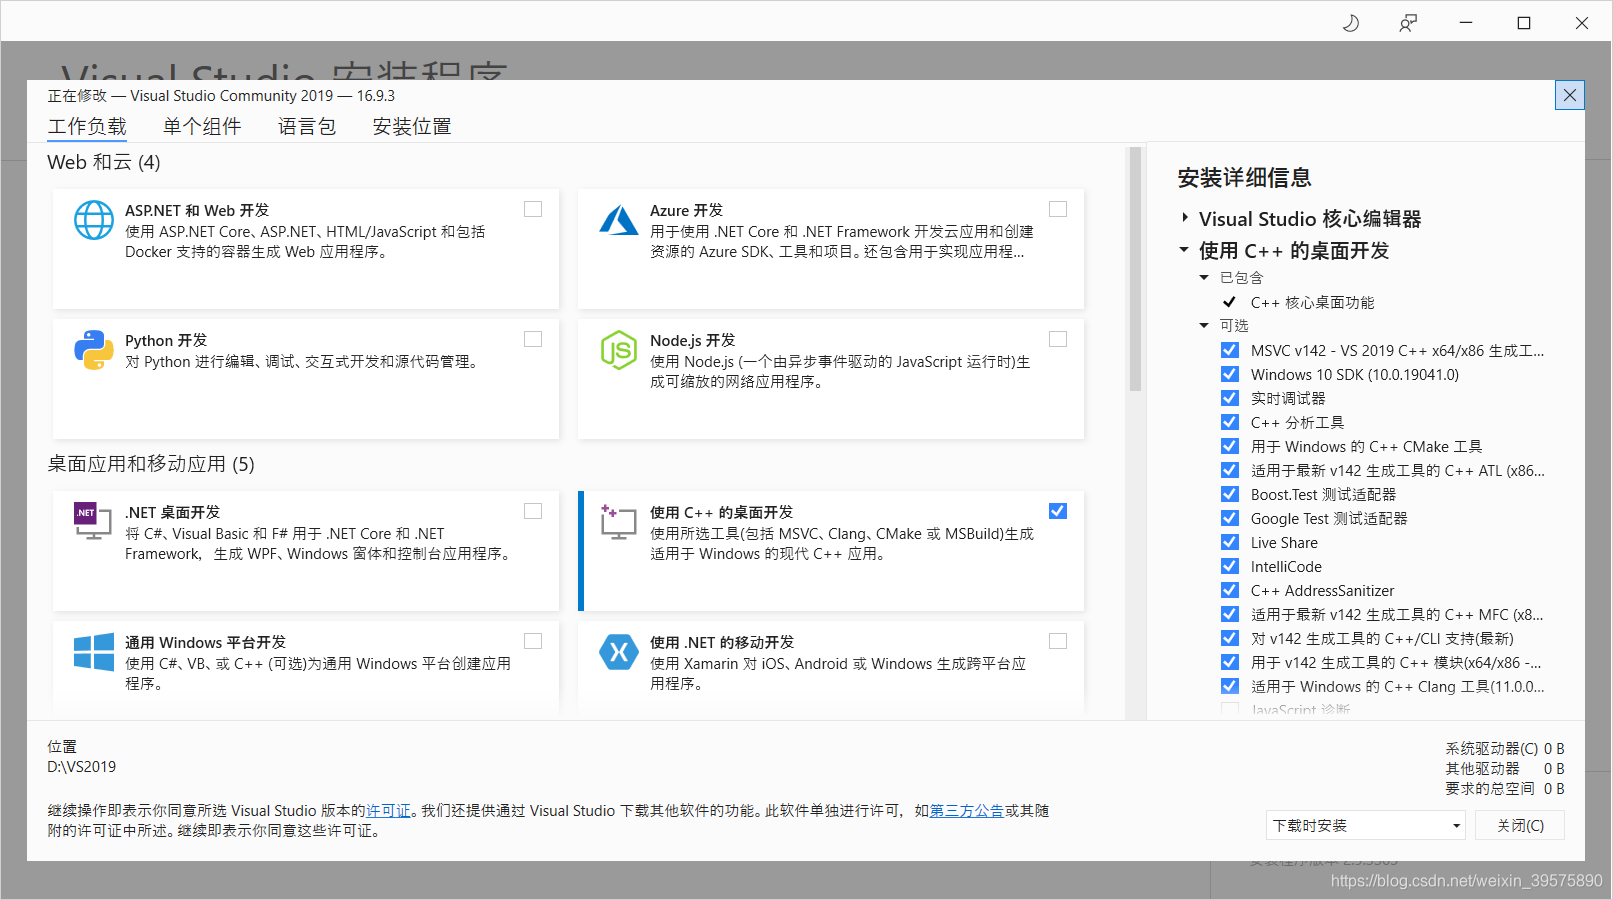The image size is (1613, 900).
Task: Check the Python 开发 workload box
Action: point(533,339)
